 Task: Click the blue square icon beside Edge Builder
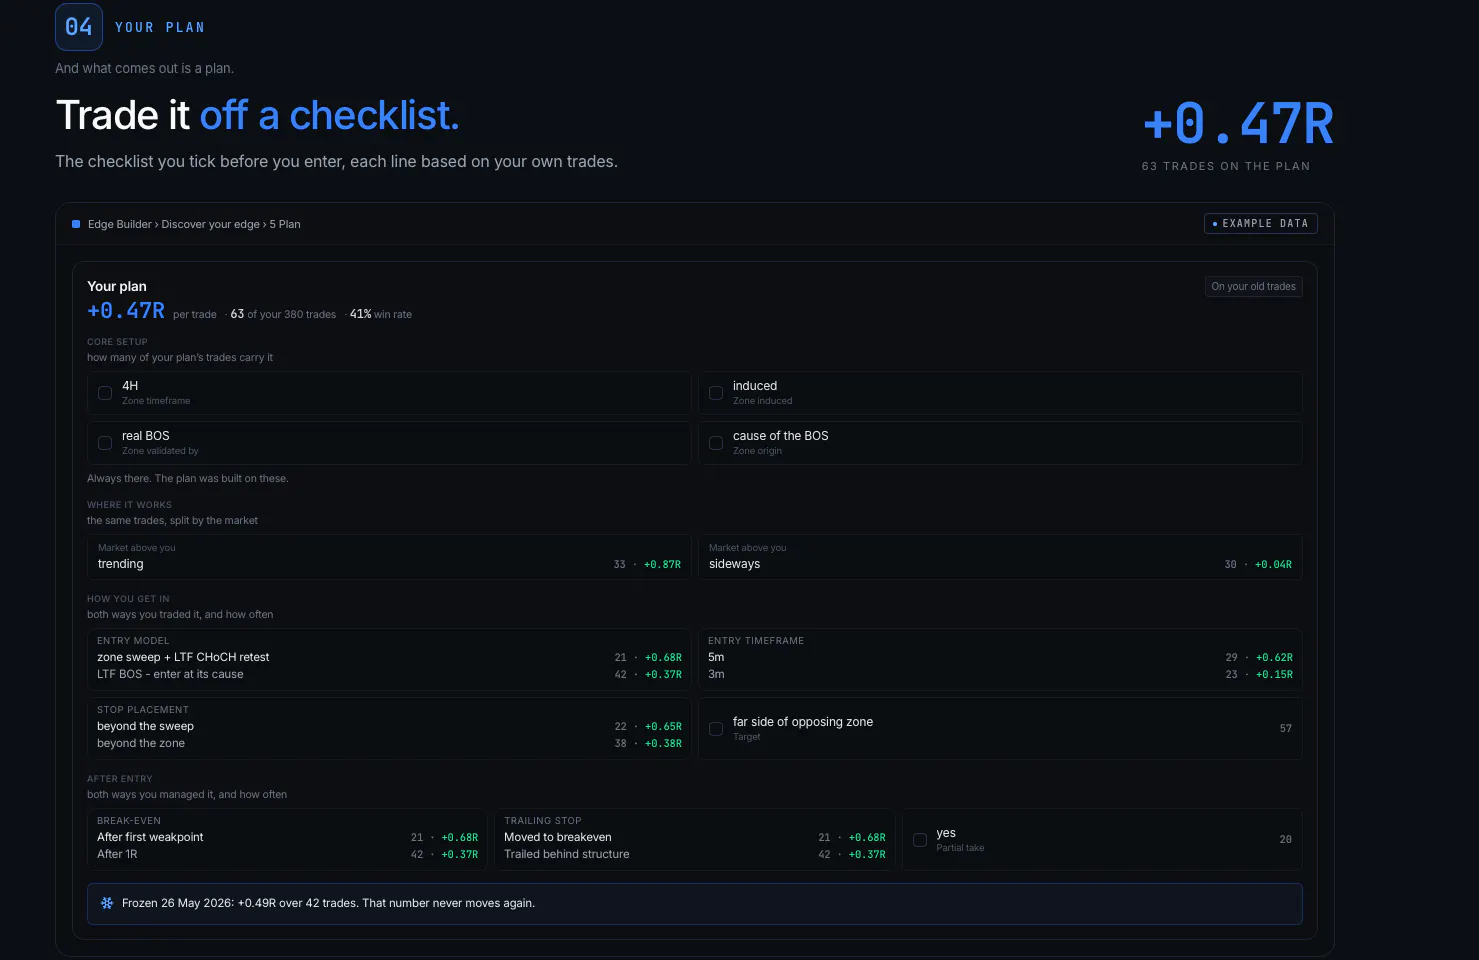pyautogui.click(x=76, y=224)
